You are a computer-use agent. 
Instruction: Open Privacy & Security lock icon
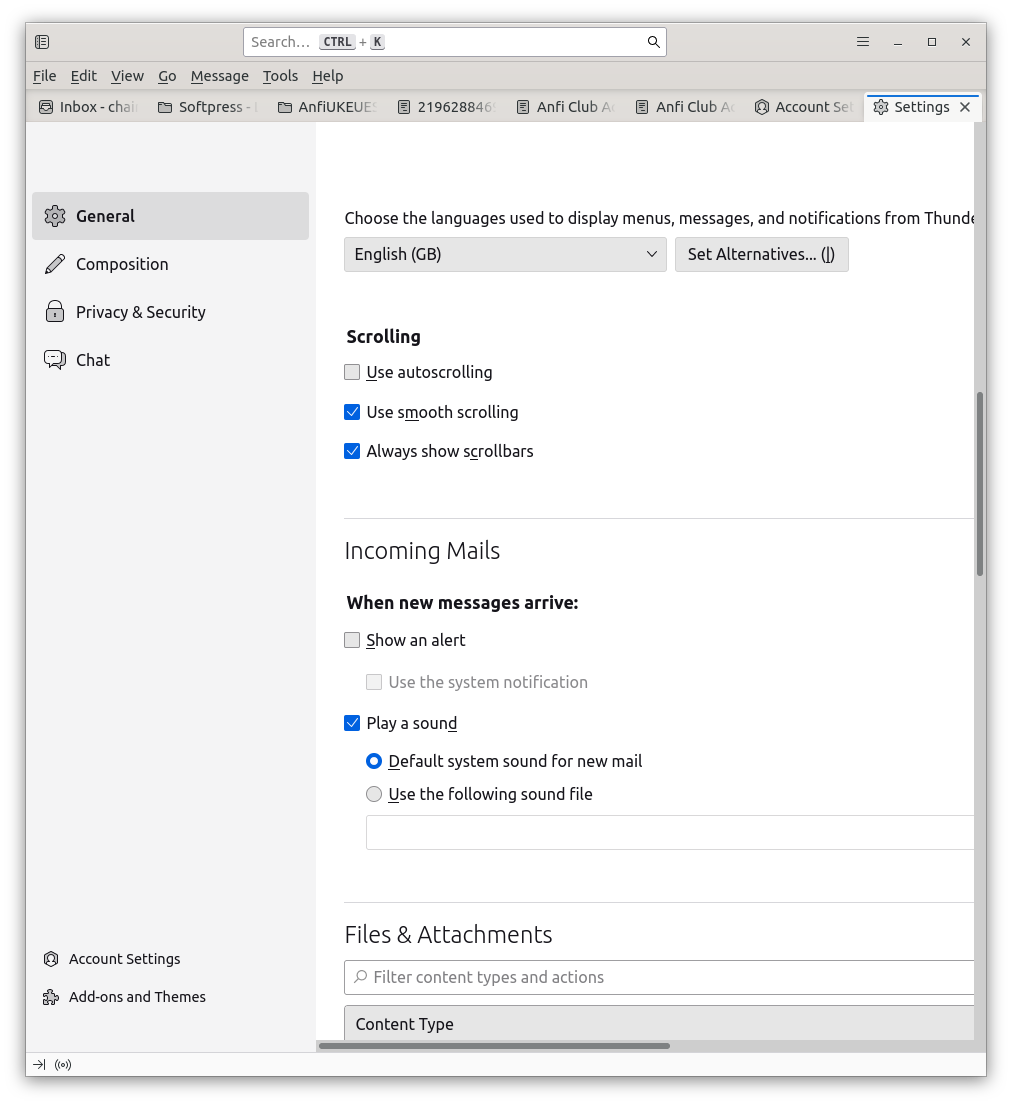55,312
